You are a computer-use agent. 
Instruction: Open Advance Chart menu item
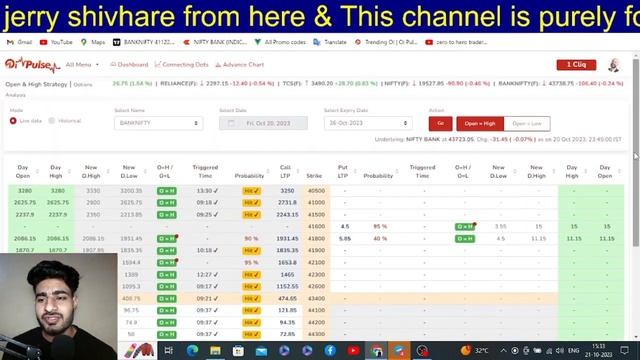(x=240, y=64)
